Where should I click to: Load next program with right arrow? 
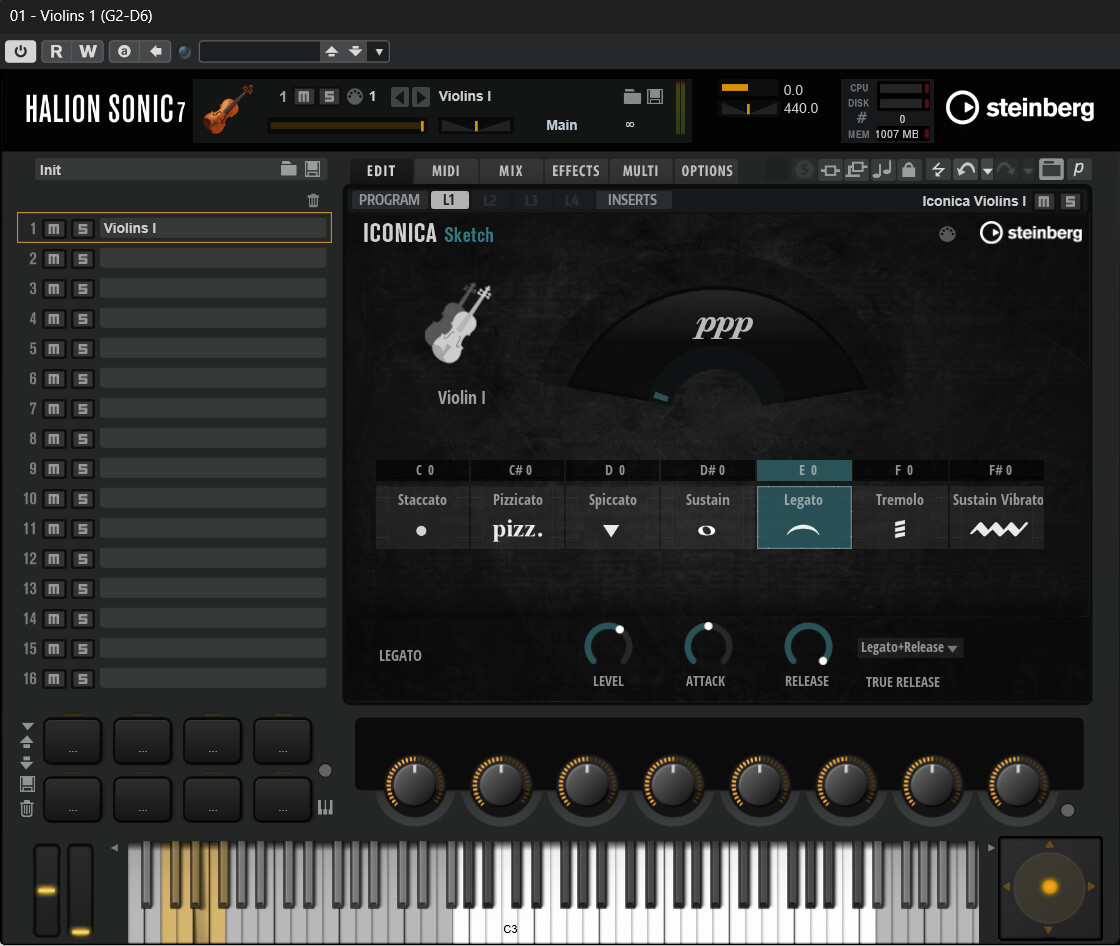tap(421, 97)
